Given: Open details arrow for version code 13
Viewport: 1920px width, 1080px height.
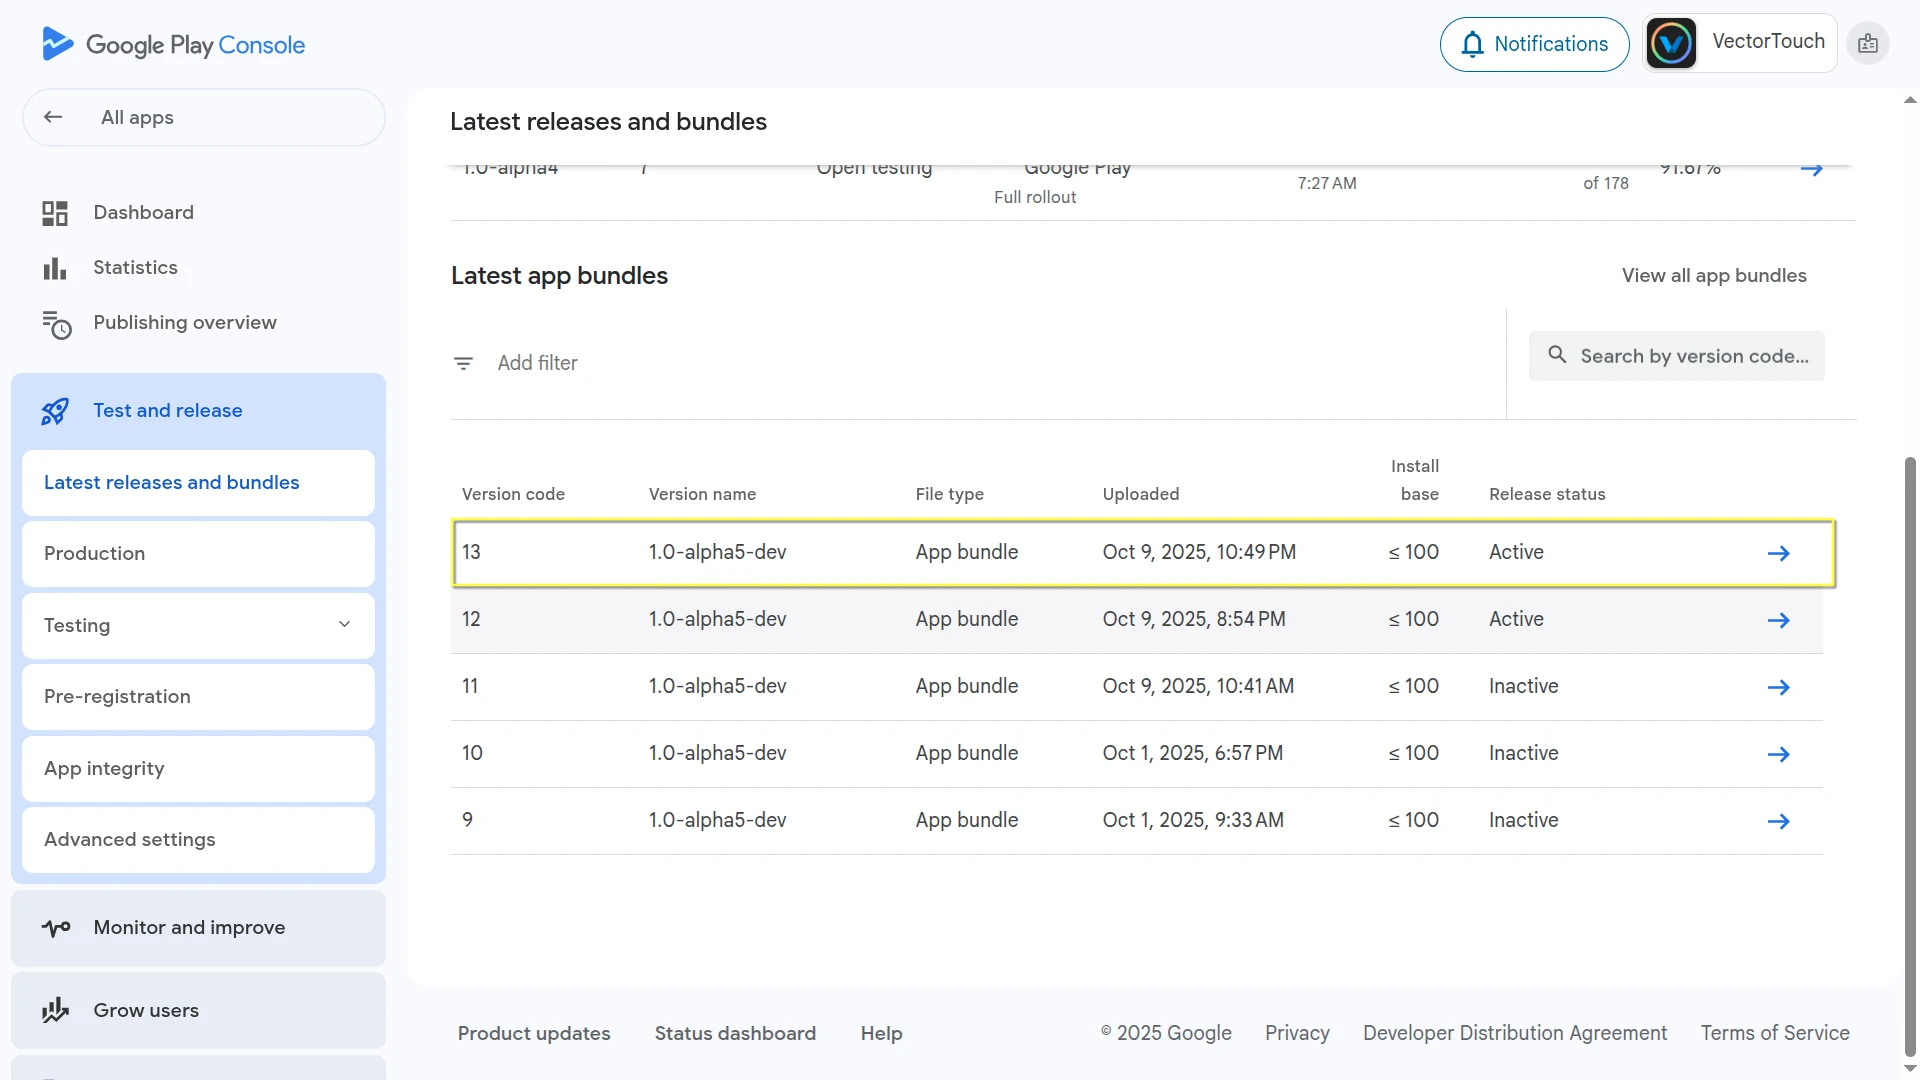Looking at the screenshot, I should (1778, 553).
